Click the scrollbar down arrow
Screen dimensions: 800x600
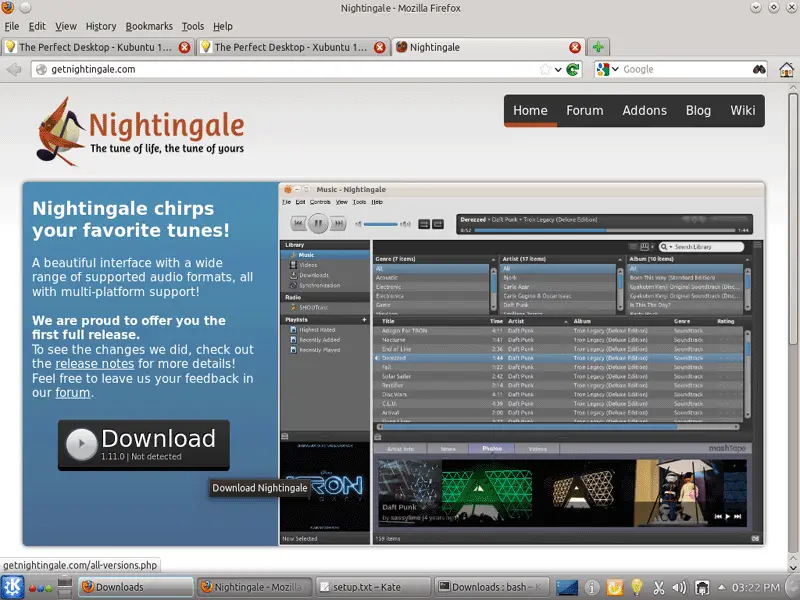coord(793,567)
